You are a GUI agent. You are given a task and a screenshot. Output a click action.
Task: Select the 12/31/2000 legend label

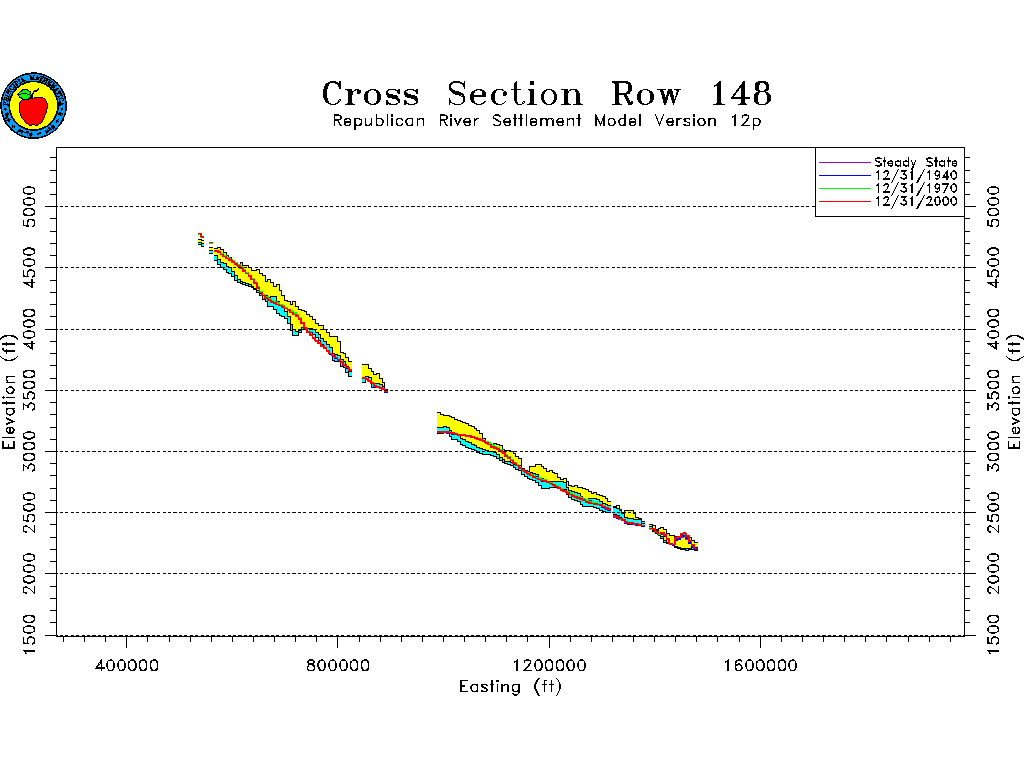coord(915,202)
